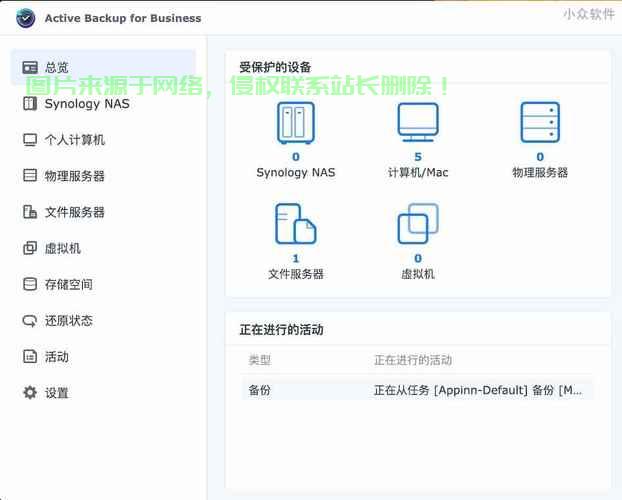
Task: Select 物理服务器 in the sidebar
Action: 103,175
